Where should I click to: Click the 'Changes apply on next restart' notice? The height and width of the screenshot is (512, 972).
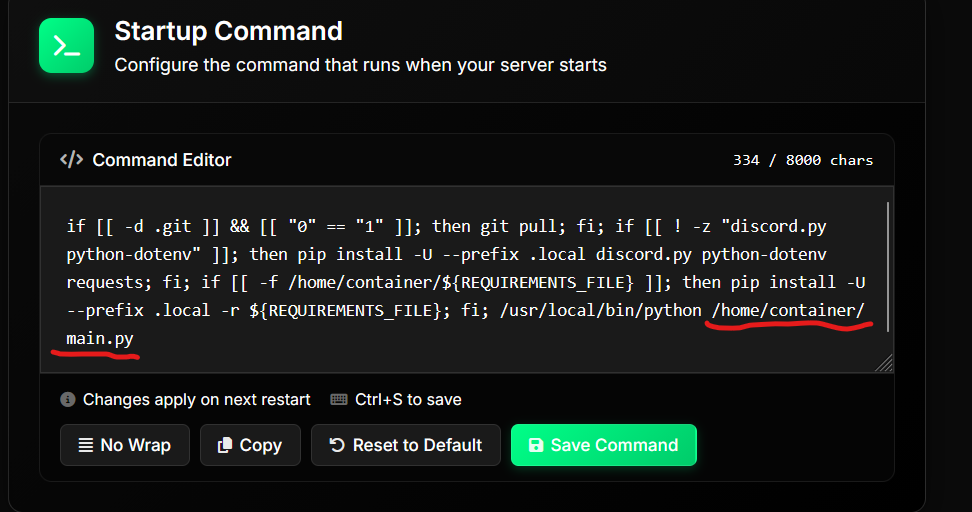pos(196,399)
